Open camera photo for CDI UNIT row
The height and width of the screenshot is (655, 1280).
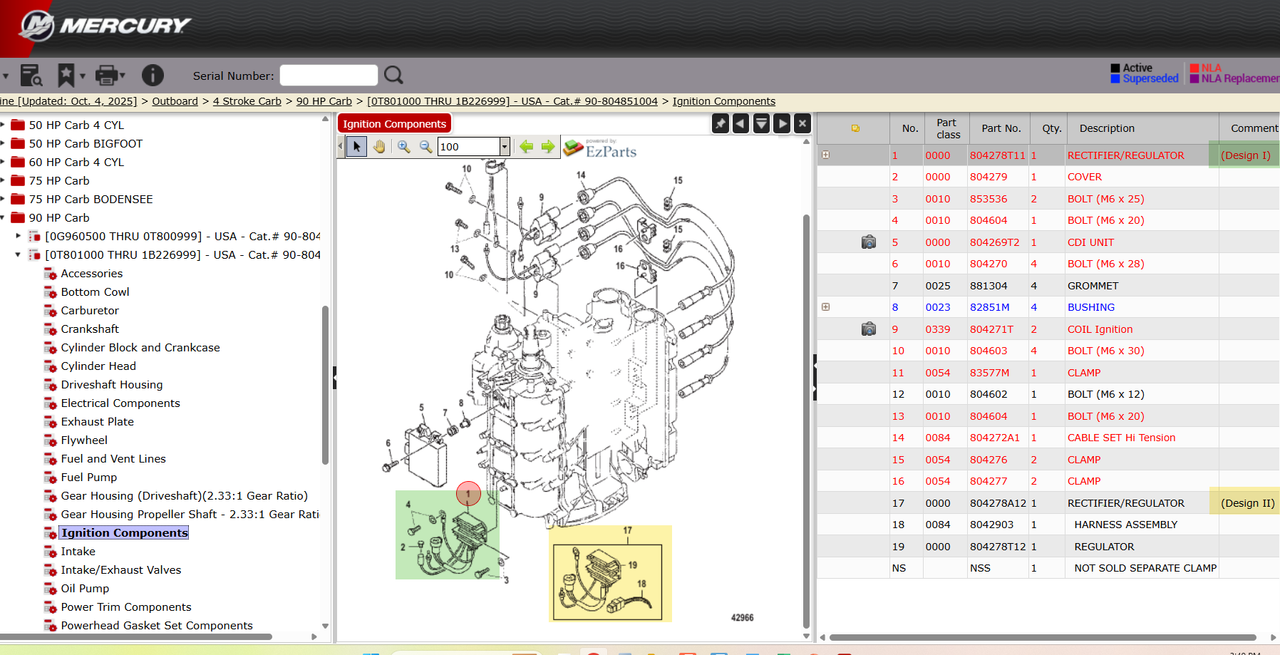tap(868, 242)
